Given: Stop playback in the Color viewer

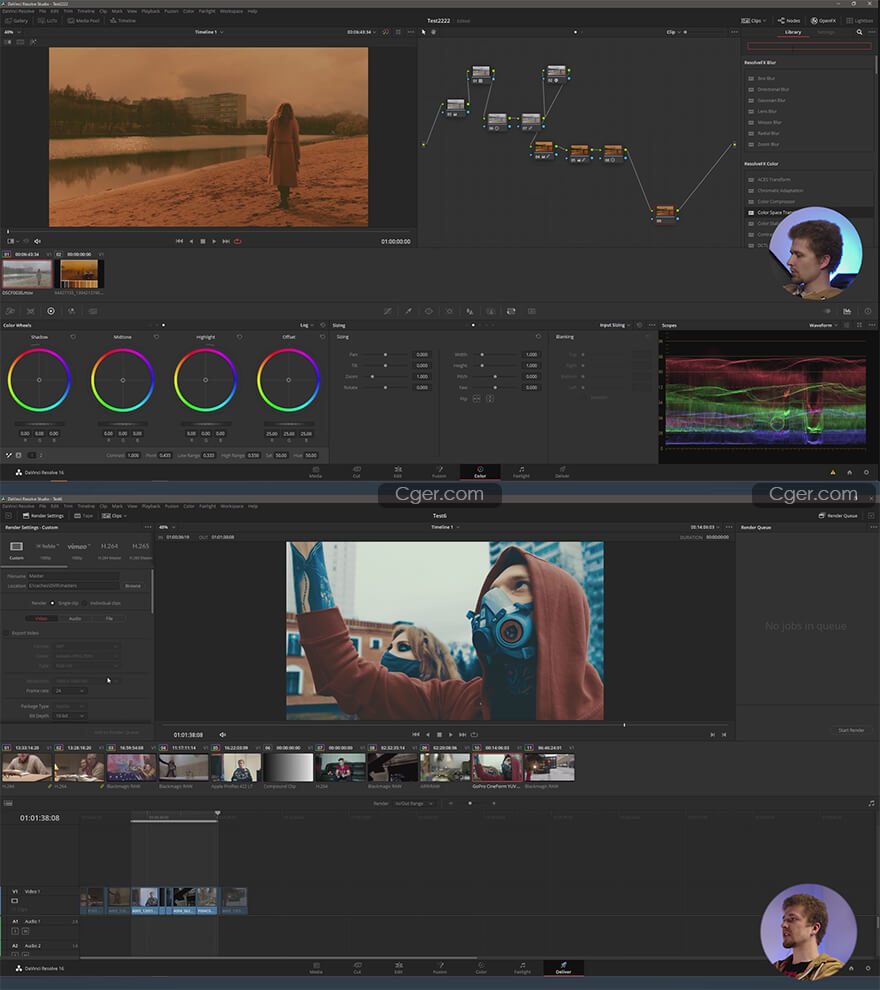Looking at the screenshot, I should (x=203, y=241).
